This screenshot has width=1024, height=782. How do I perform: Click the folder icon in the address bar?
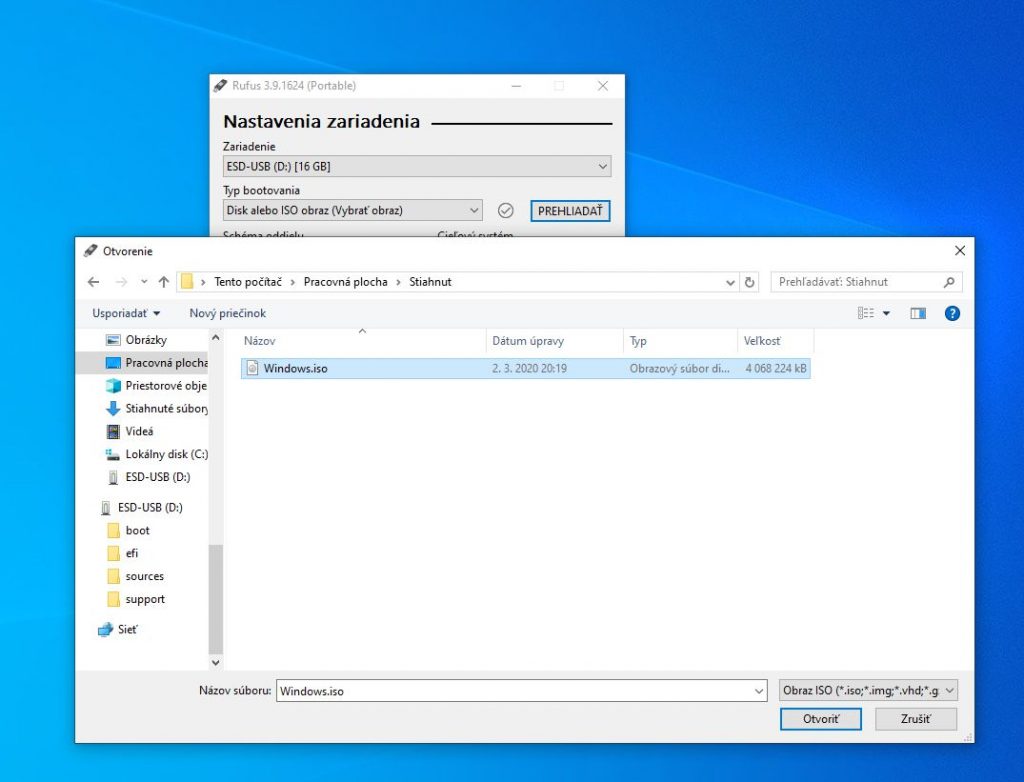point(187,282)
